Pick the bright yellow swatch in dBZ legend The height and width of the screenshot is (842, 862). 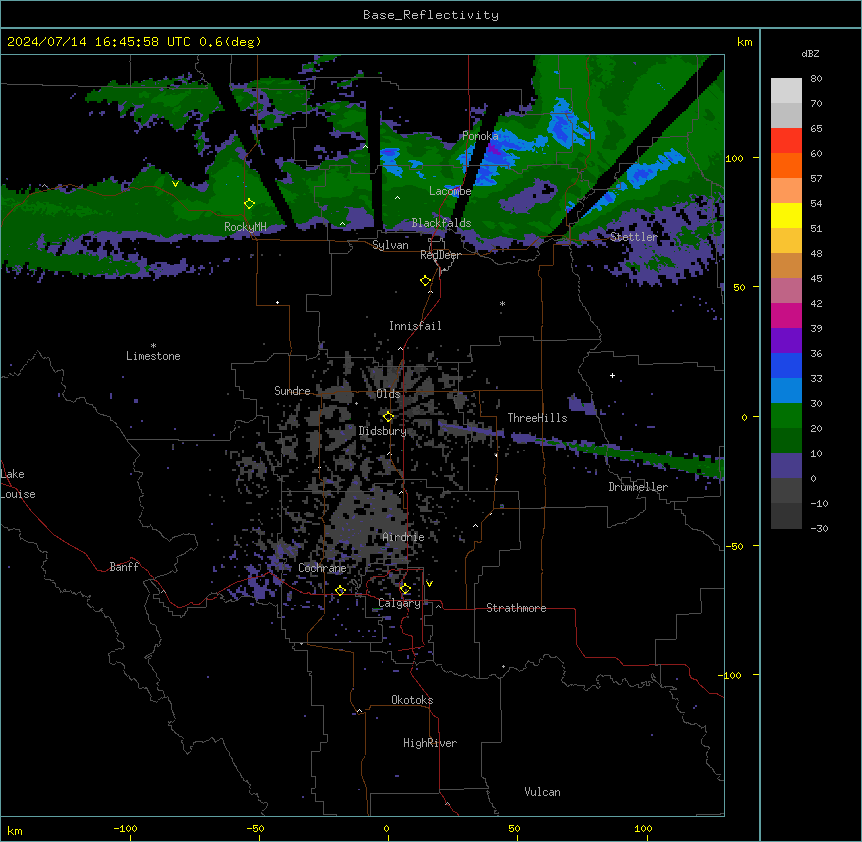coord(786,215)
